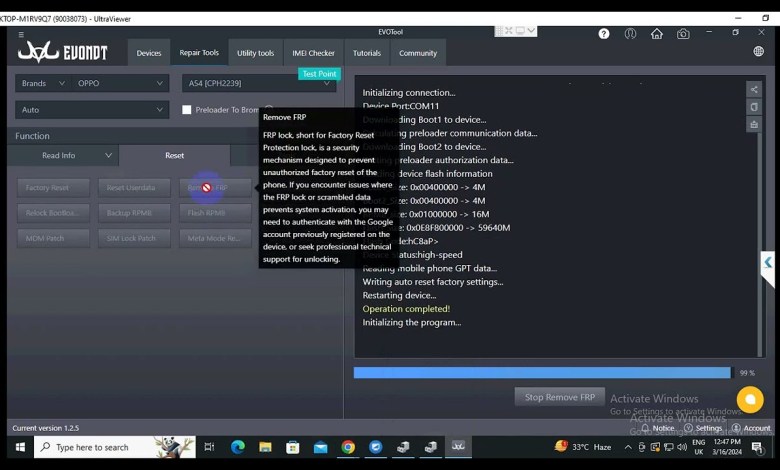The width and height of the screenshot is (780, 470).
Task: Click the blue progress bar
Action: tap(541, 373)
